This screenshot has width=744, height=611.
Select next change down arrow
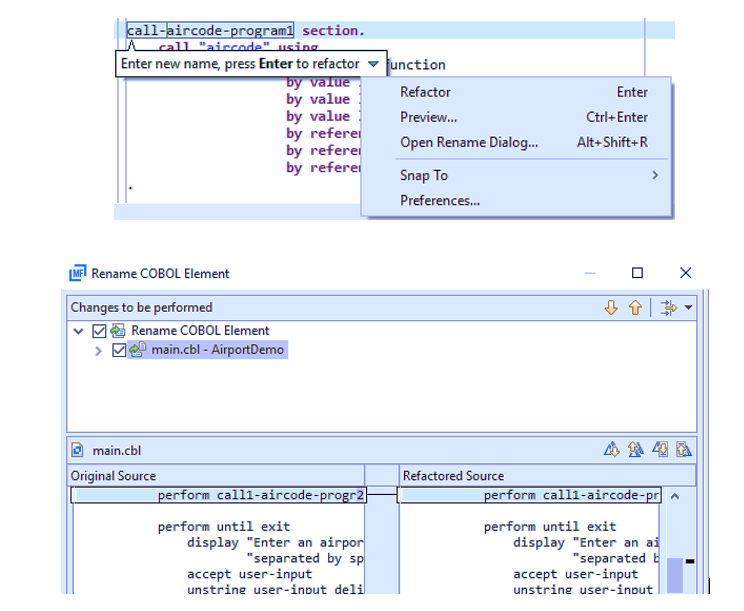pyautogui.click(x=611, y=307)
